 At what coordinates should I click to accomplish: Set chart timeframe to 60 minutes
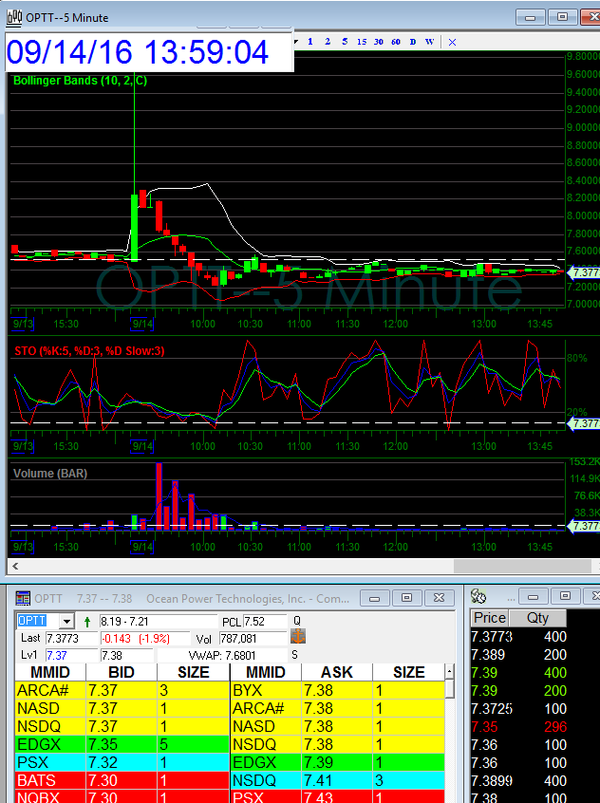(396, 42)
